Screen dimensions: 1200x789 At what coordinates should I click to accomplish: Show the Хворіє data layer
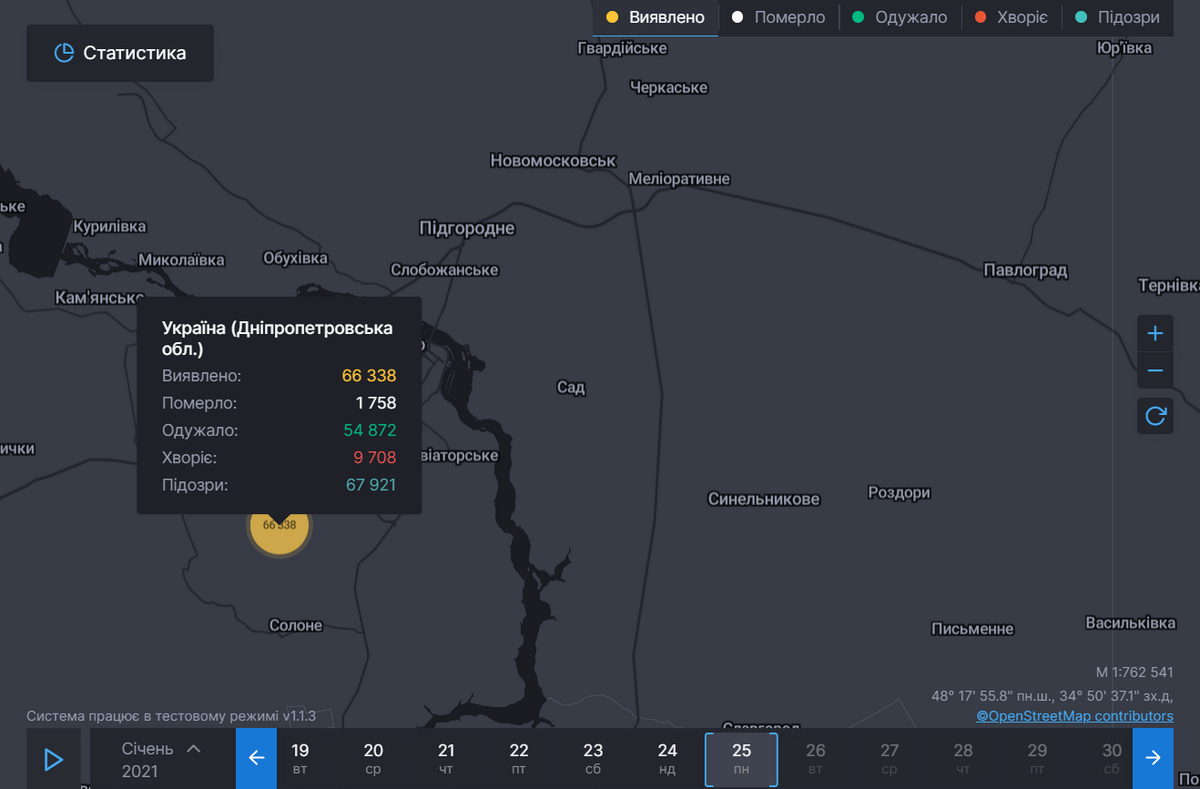coord(1011,18)
